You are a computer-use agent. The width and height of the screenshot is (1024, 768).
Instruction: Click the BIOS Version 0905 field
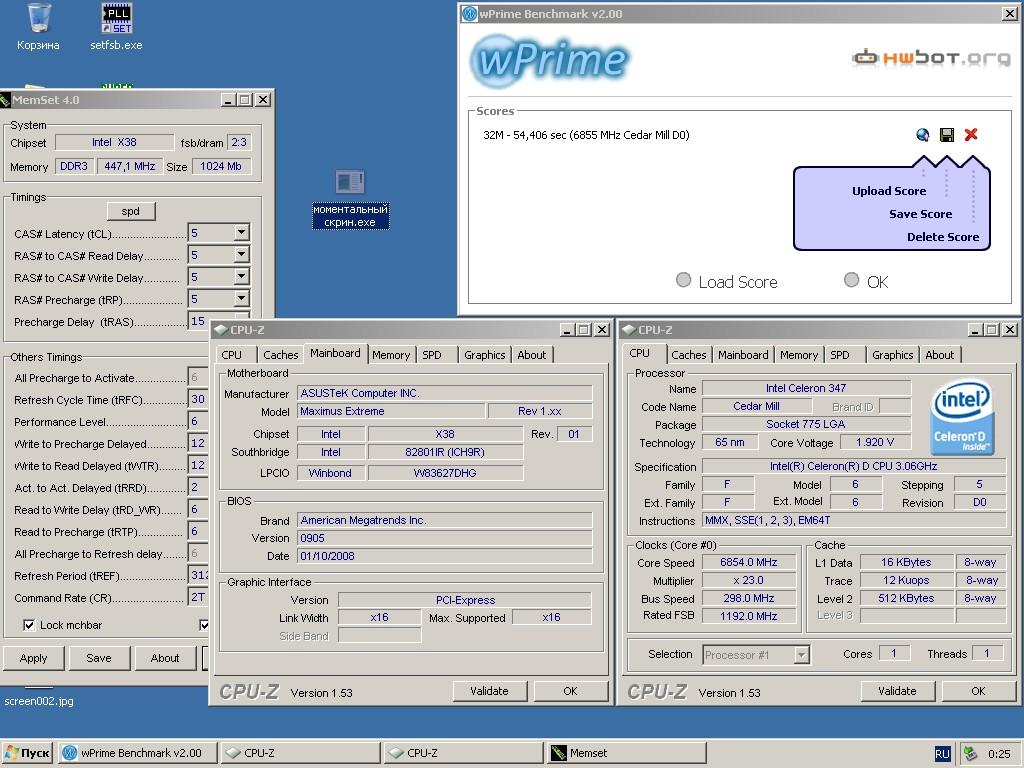(445, 538)
